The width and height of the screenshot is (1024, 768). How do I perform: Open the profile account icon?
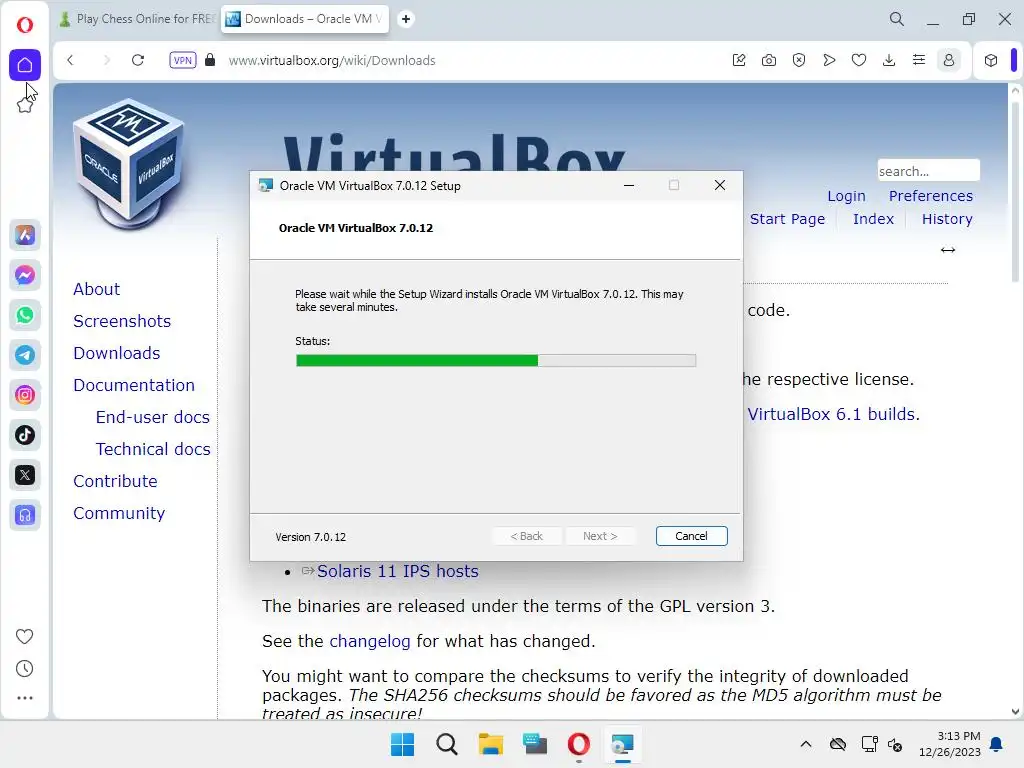(949, 60)
